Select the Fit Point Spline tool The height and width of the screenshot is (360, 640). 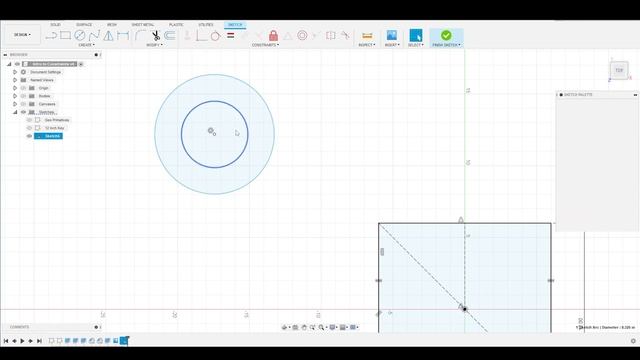click(x=94, y=36)
